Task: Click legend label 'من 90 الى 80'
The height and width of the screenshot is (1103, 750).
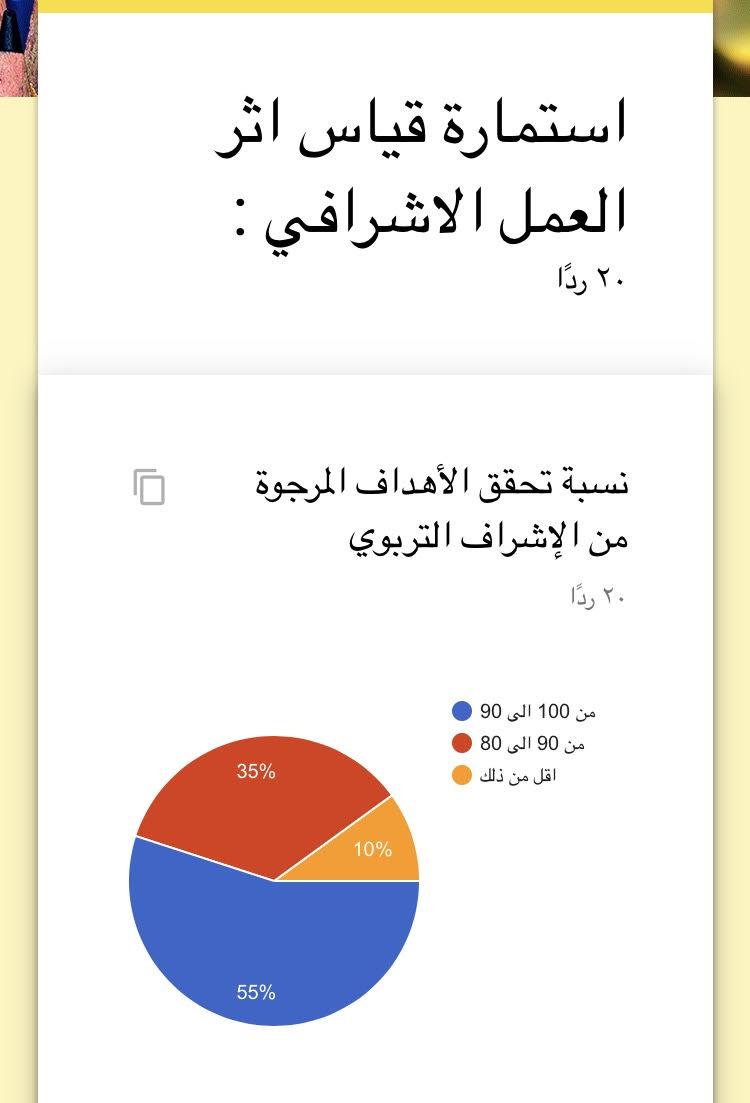Action: (x=532, y=744)
